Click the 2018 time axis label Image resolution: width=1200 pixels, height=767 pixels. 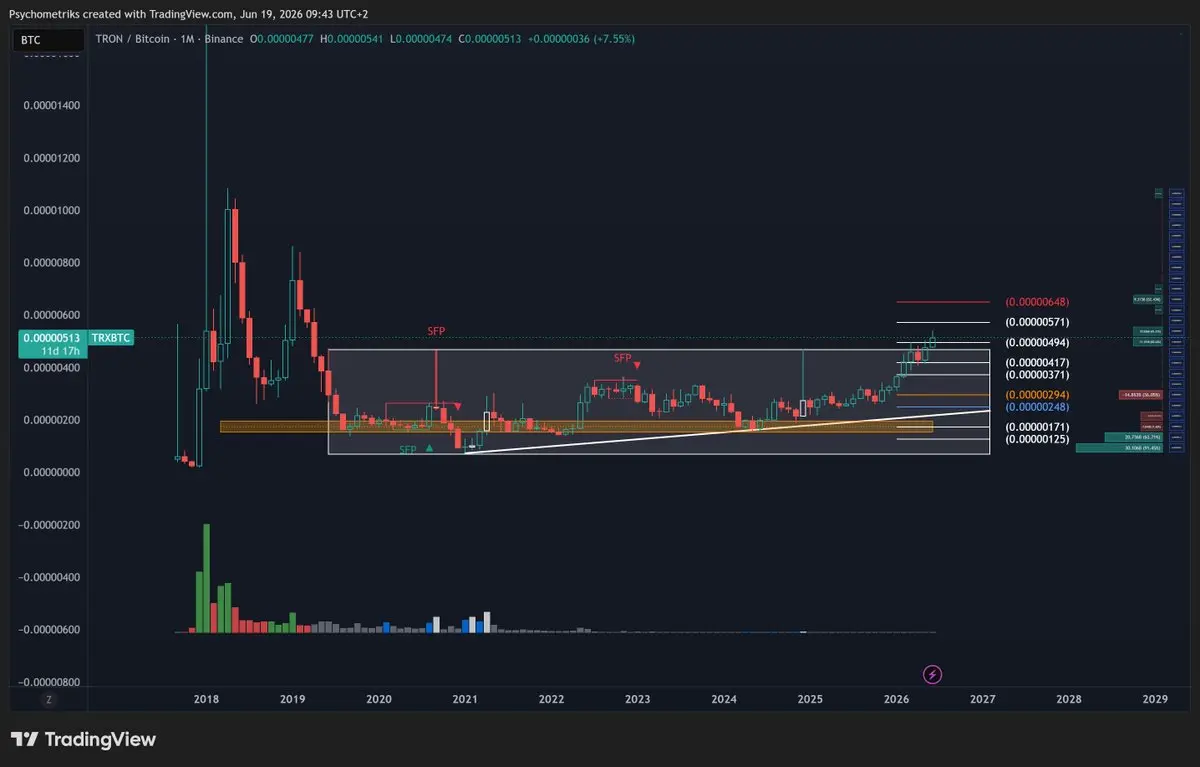point(206,700)
